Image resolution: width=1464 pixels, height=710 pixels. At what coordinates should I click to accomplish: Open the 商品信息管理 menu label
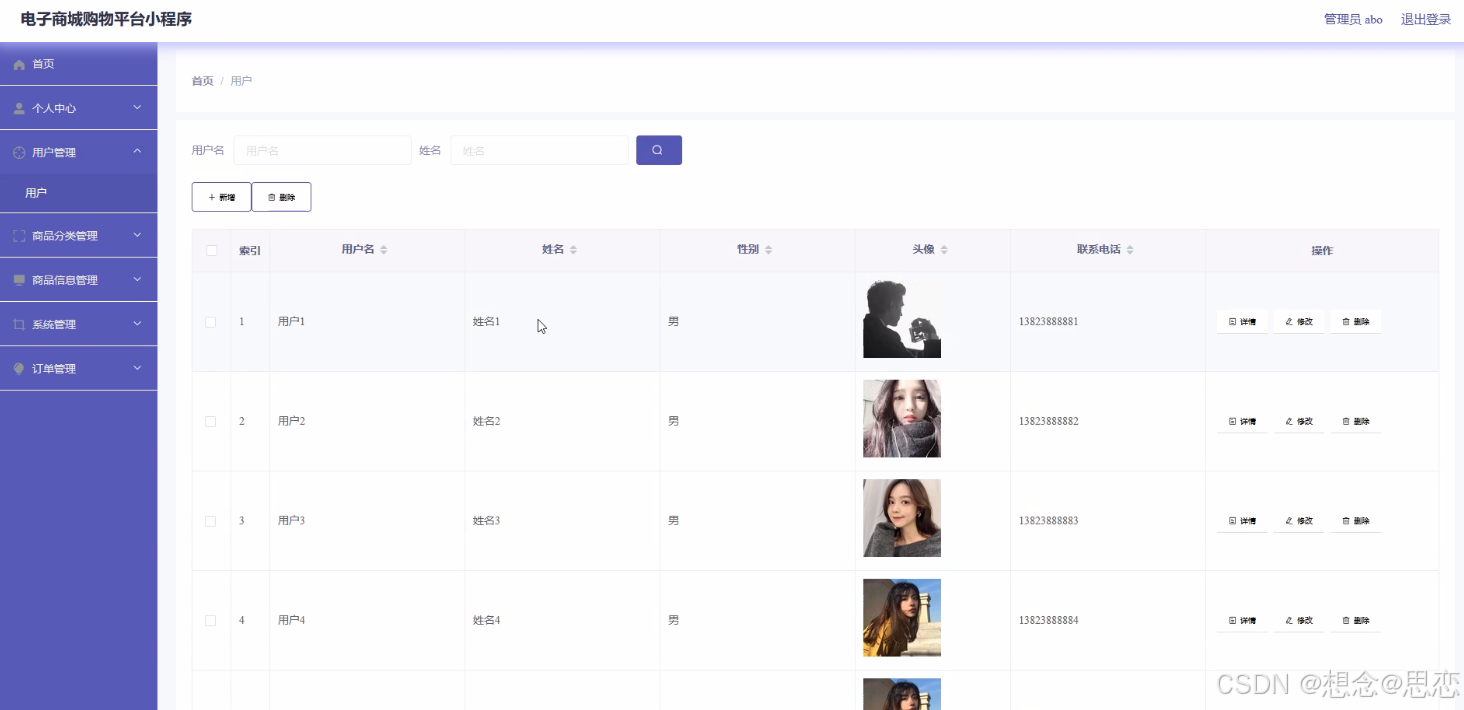point(65,280)
